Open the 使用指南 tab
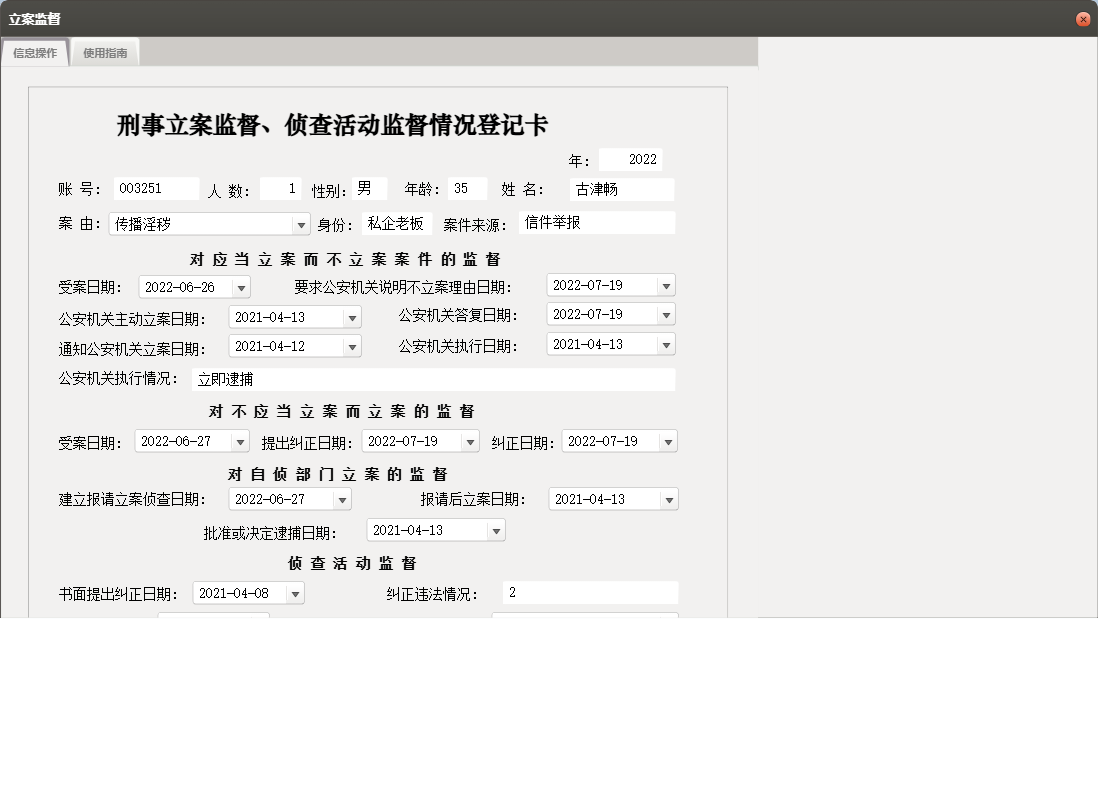 tap(105, 53)
